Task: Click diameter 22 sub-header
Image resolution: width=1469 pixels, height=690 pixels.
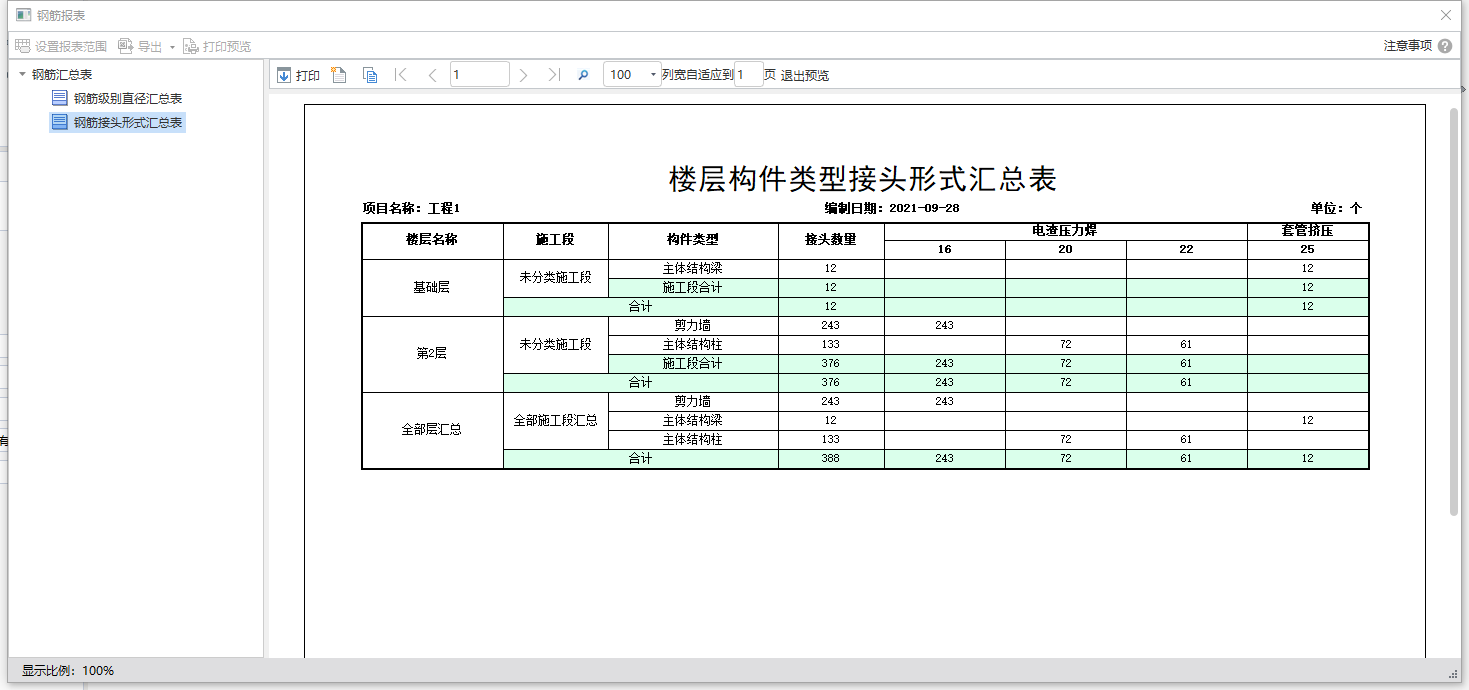Action: 1186,249
